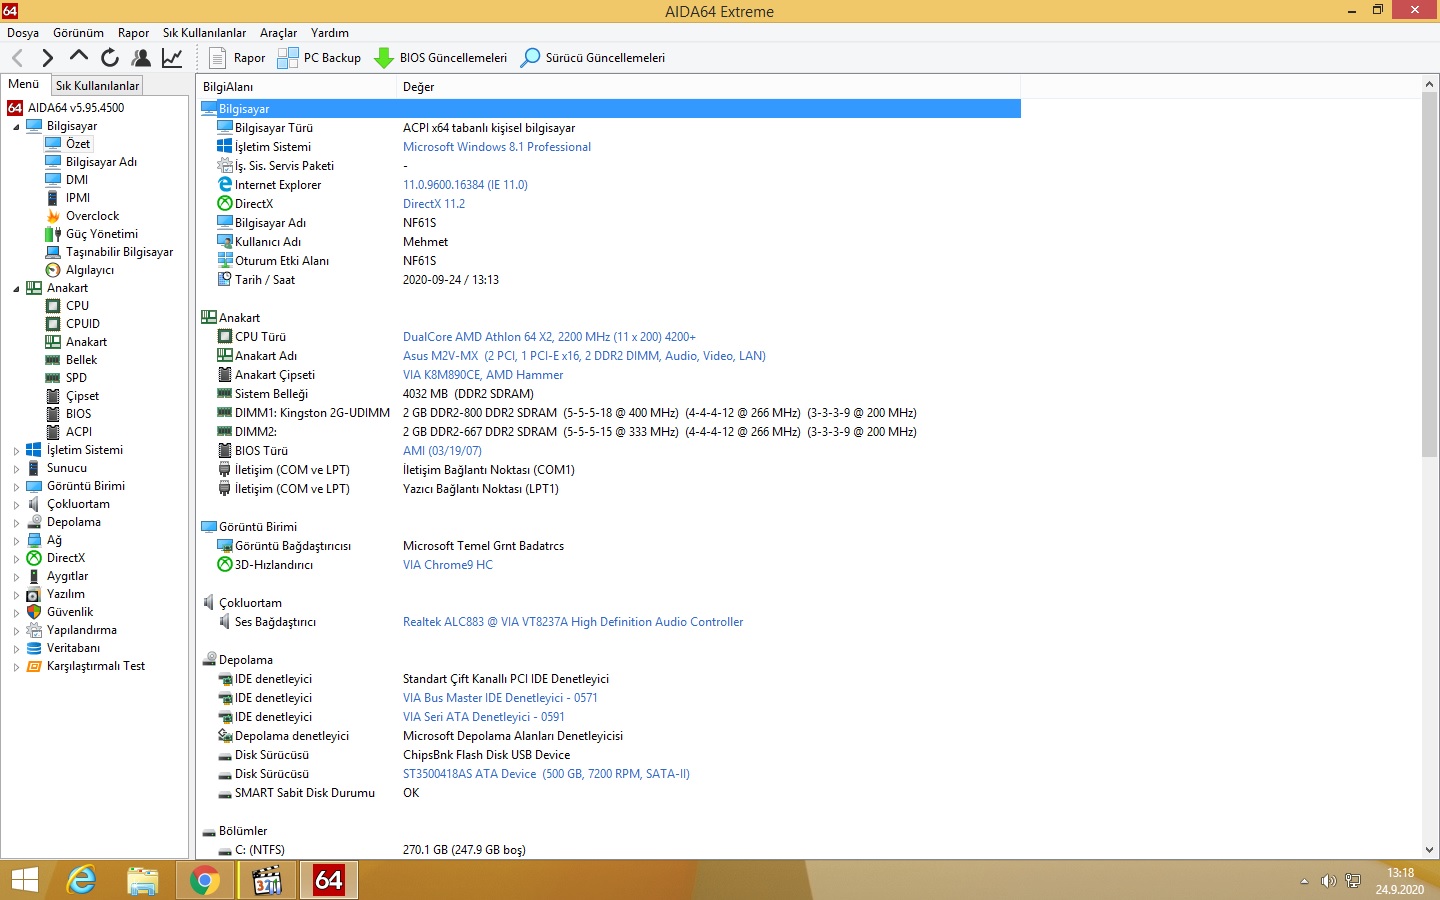Open the graph chart toolbar icon
The image size is (1440, 900).
click(x=172, y=58)
